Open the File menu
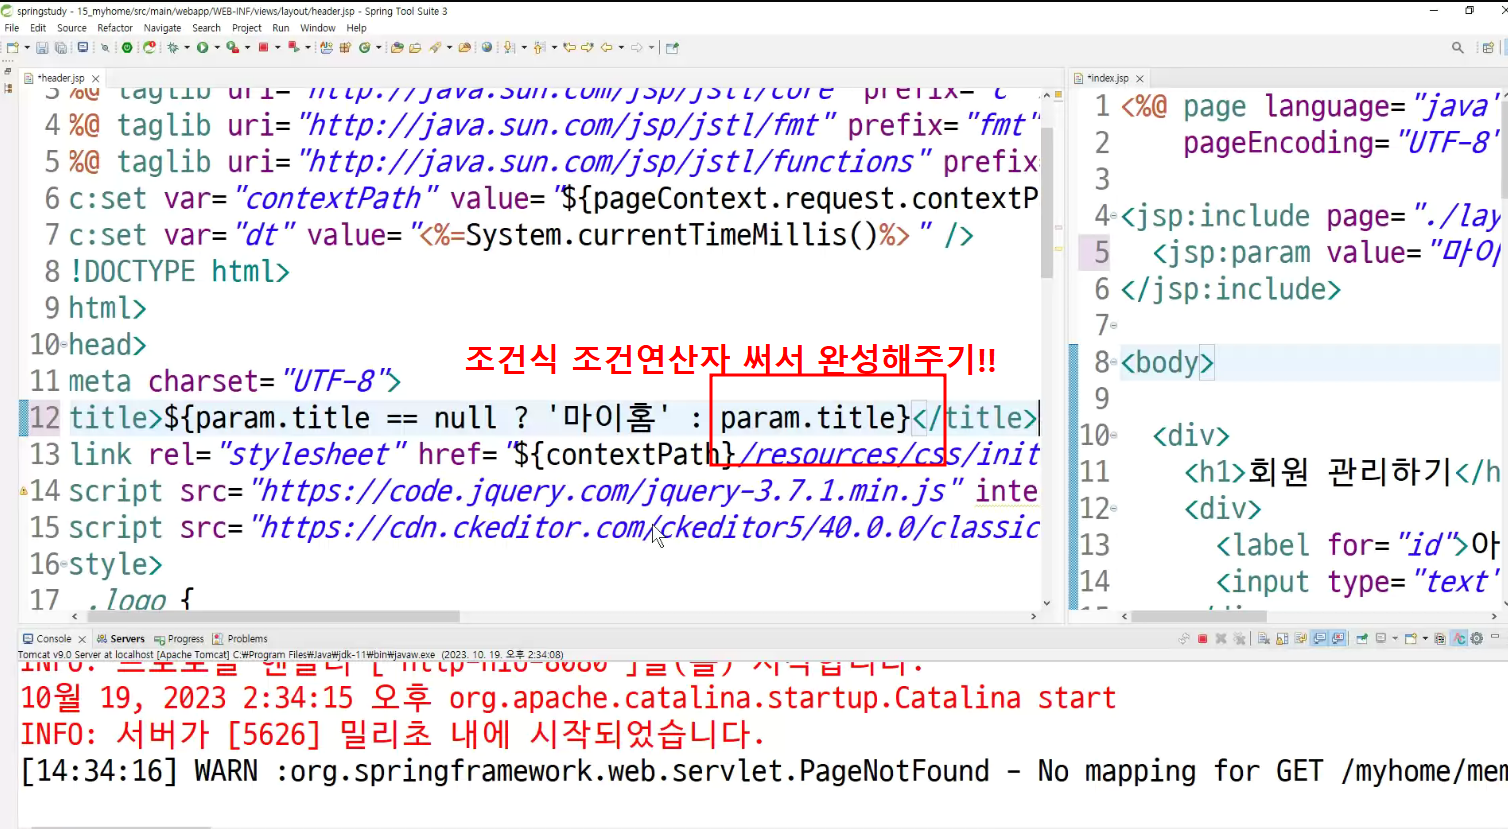Screen dimensions: 1508x829 [x=12, y=28]
